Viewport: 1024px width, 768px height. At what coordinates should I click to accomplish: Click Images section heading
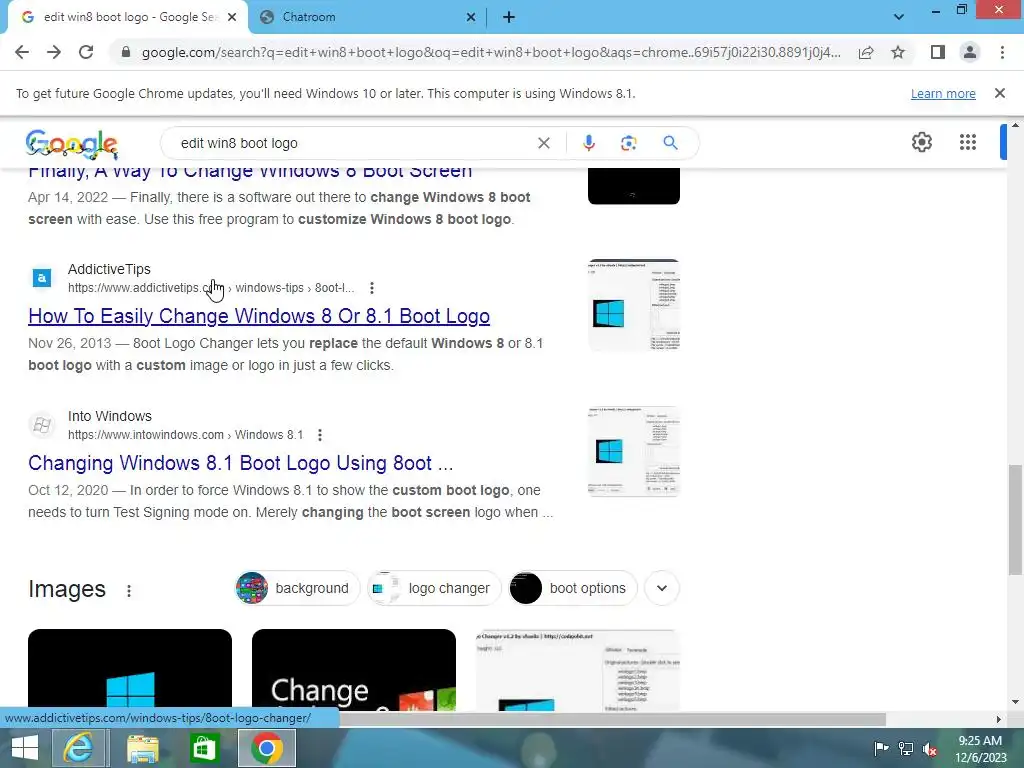pyautogui.click(x=67, y=589)
